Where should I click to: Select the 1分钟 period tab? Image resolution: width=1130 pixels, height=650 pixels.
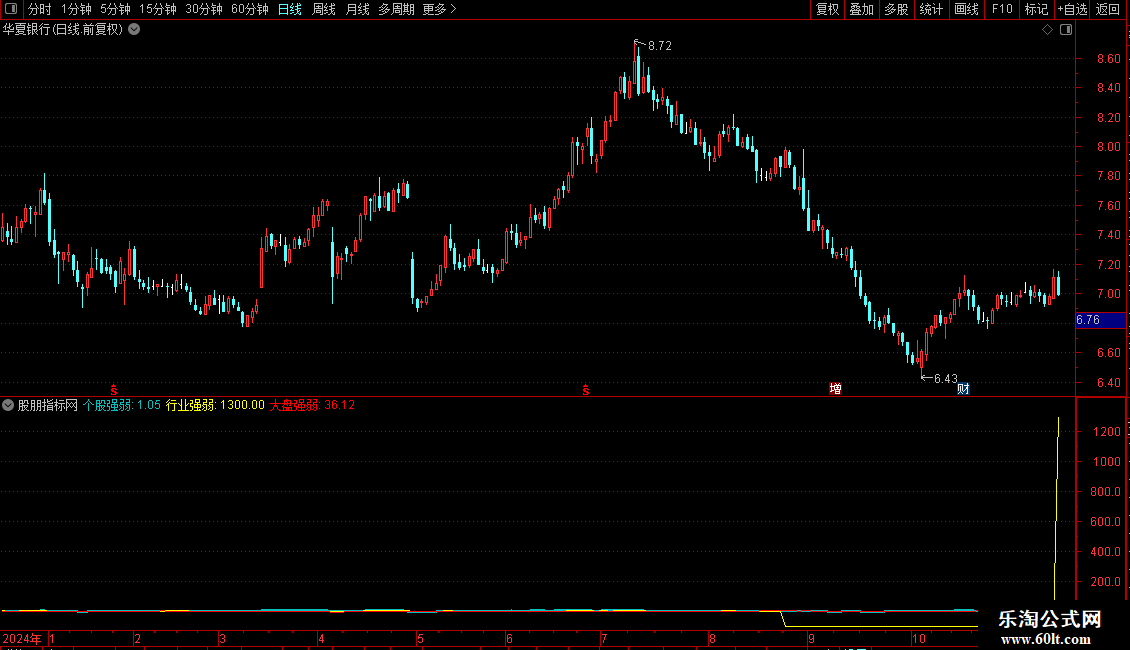[x=76, y=9]
